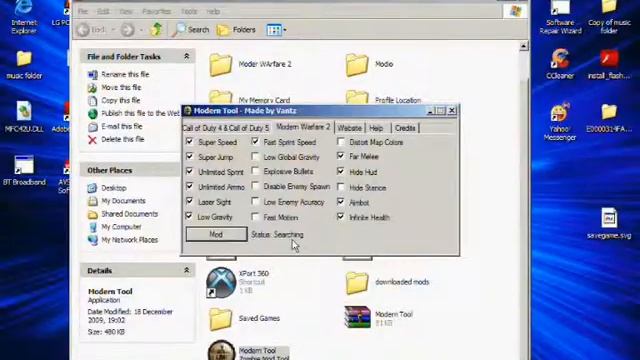Launch Yahoo! Messenger shortcut
The width and height of the screenshot is (640, 360).
click(x=560, y=122)
